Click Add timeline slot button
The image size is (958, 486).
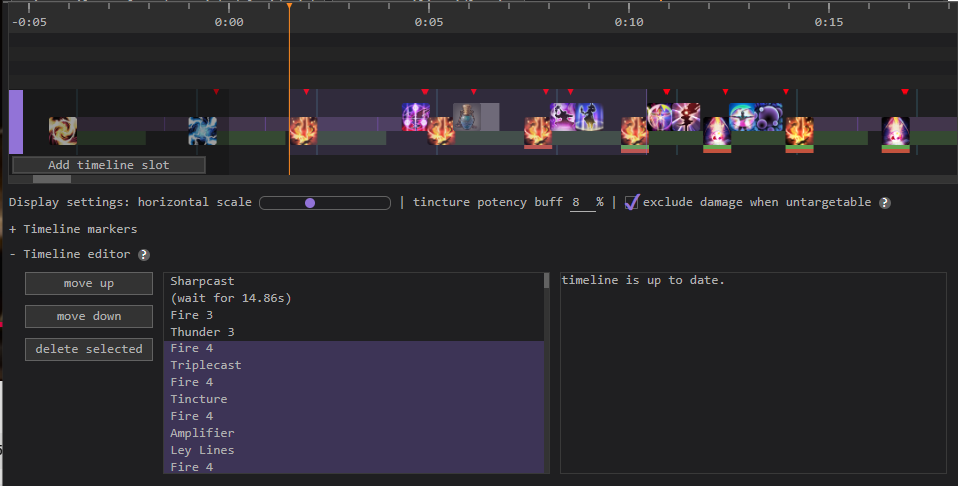[x=108, y=165]
